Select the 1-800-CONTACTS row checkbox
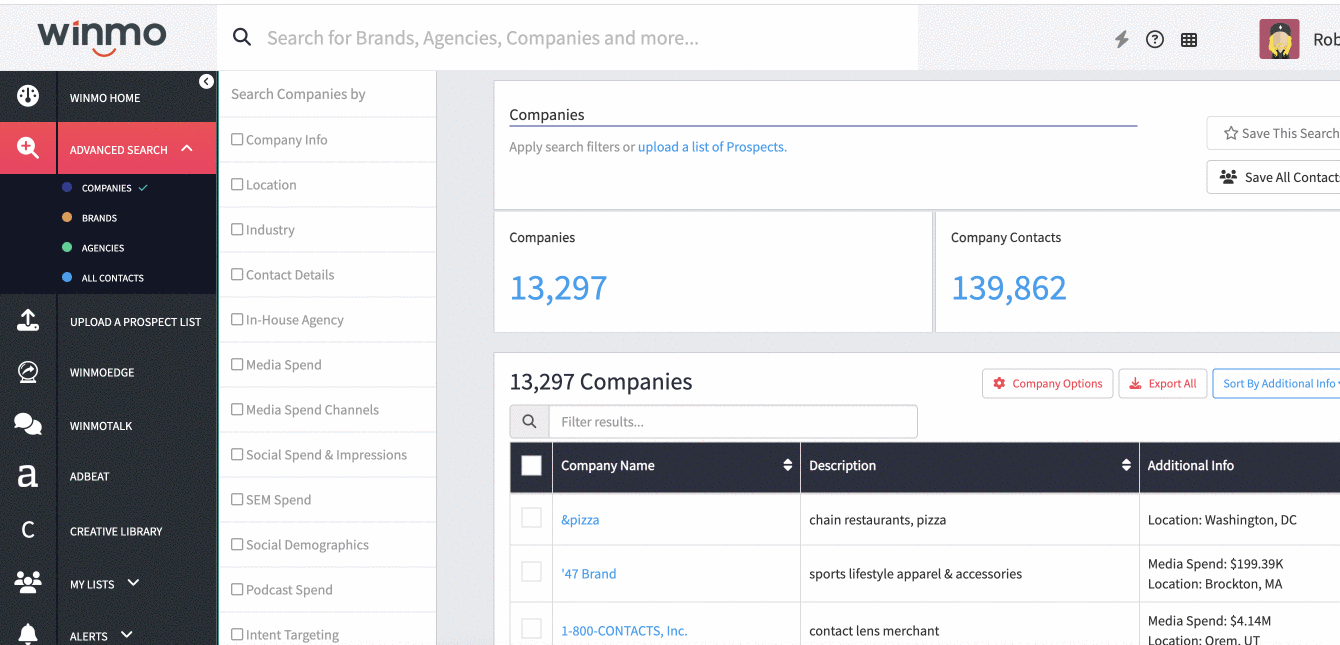1340x645 pixels. (532, 629)
